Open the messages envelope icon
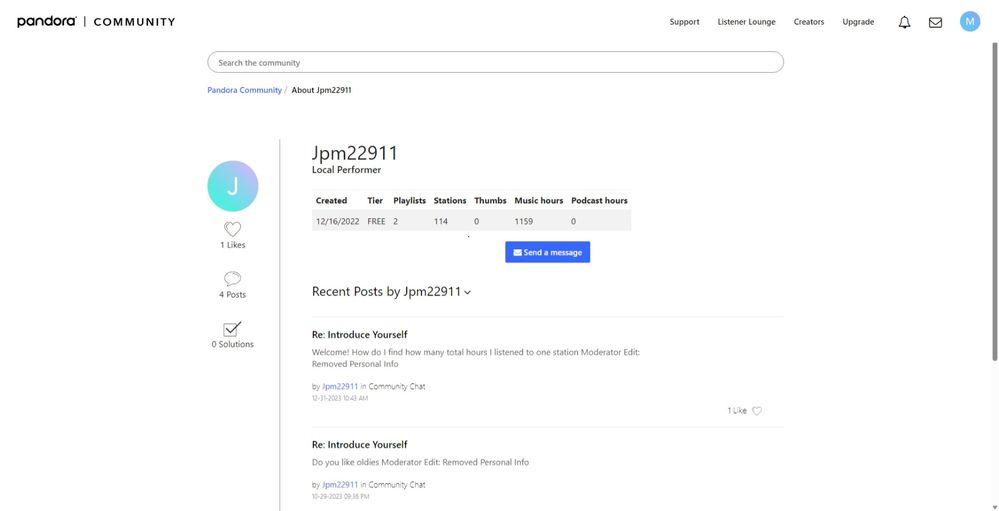Image resolution: width=999 pixels, height=511 pixels. 935,22
